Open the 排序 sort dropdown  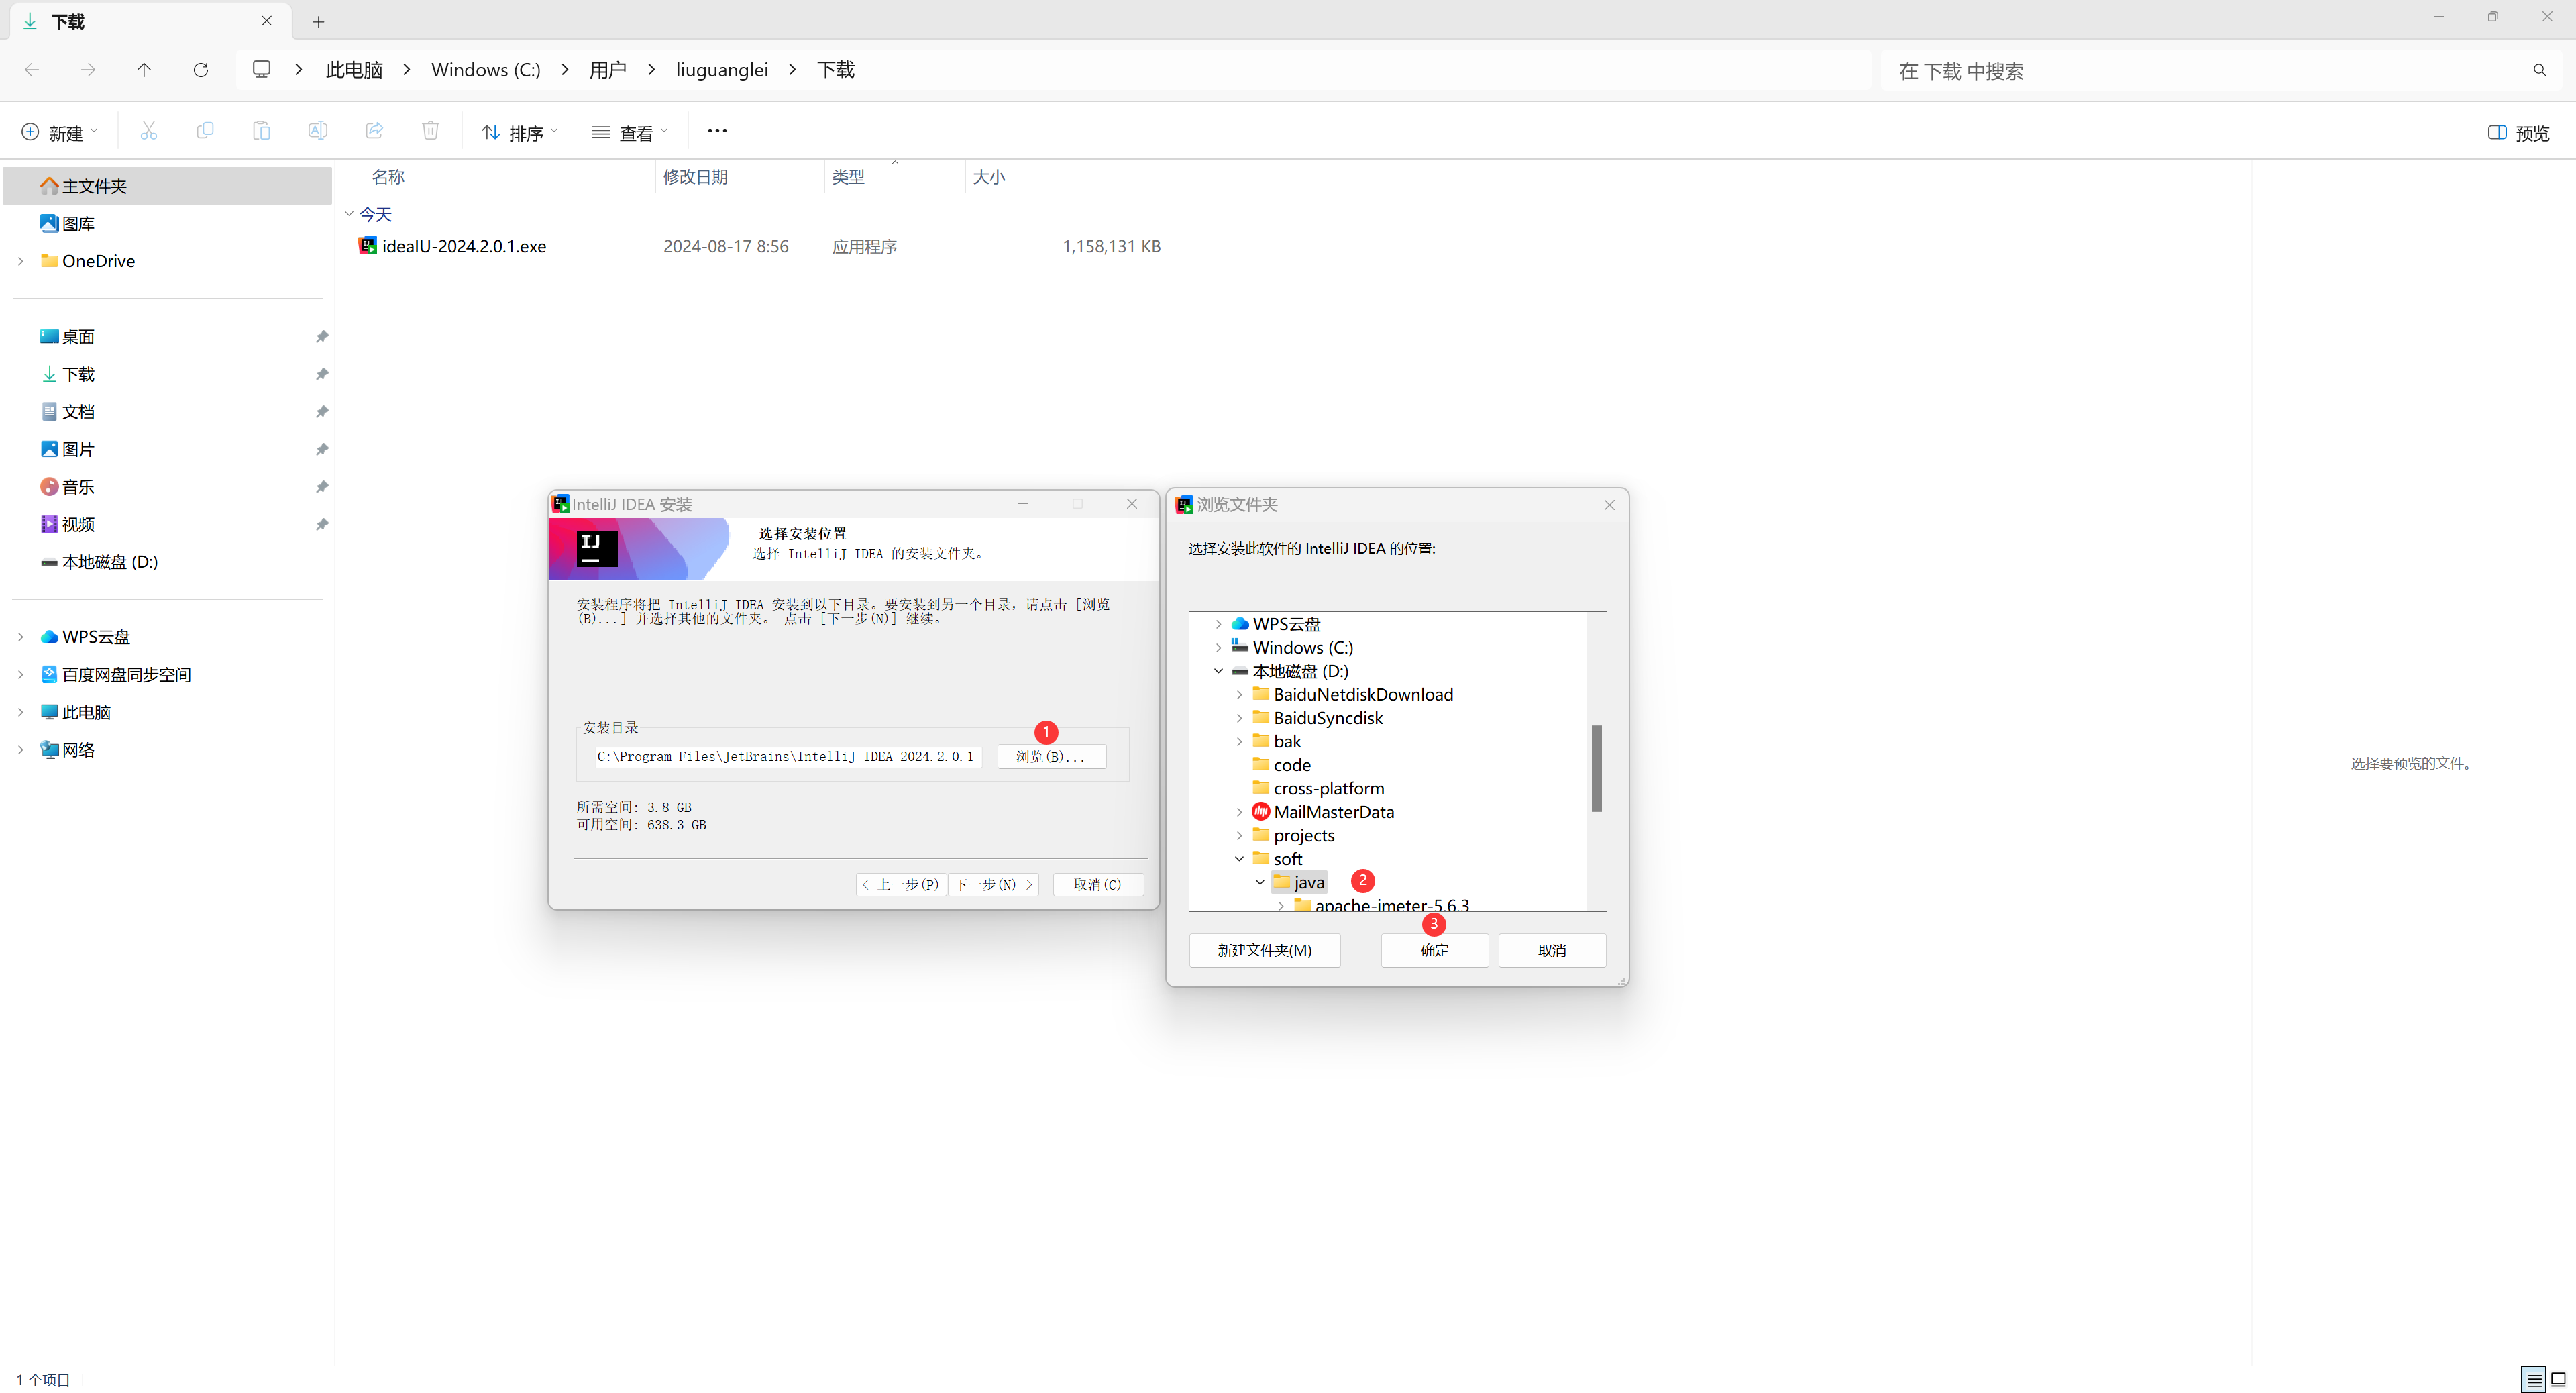click(520, 133)
